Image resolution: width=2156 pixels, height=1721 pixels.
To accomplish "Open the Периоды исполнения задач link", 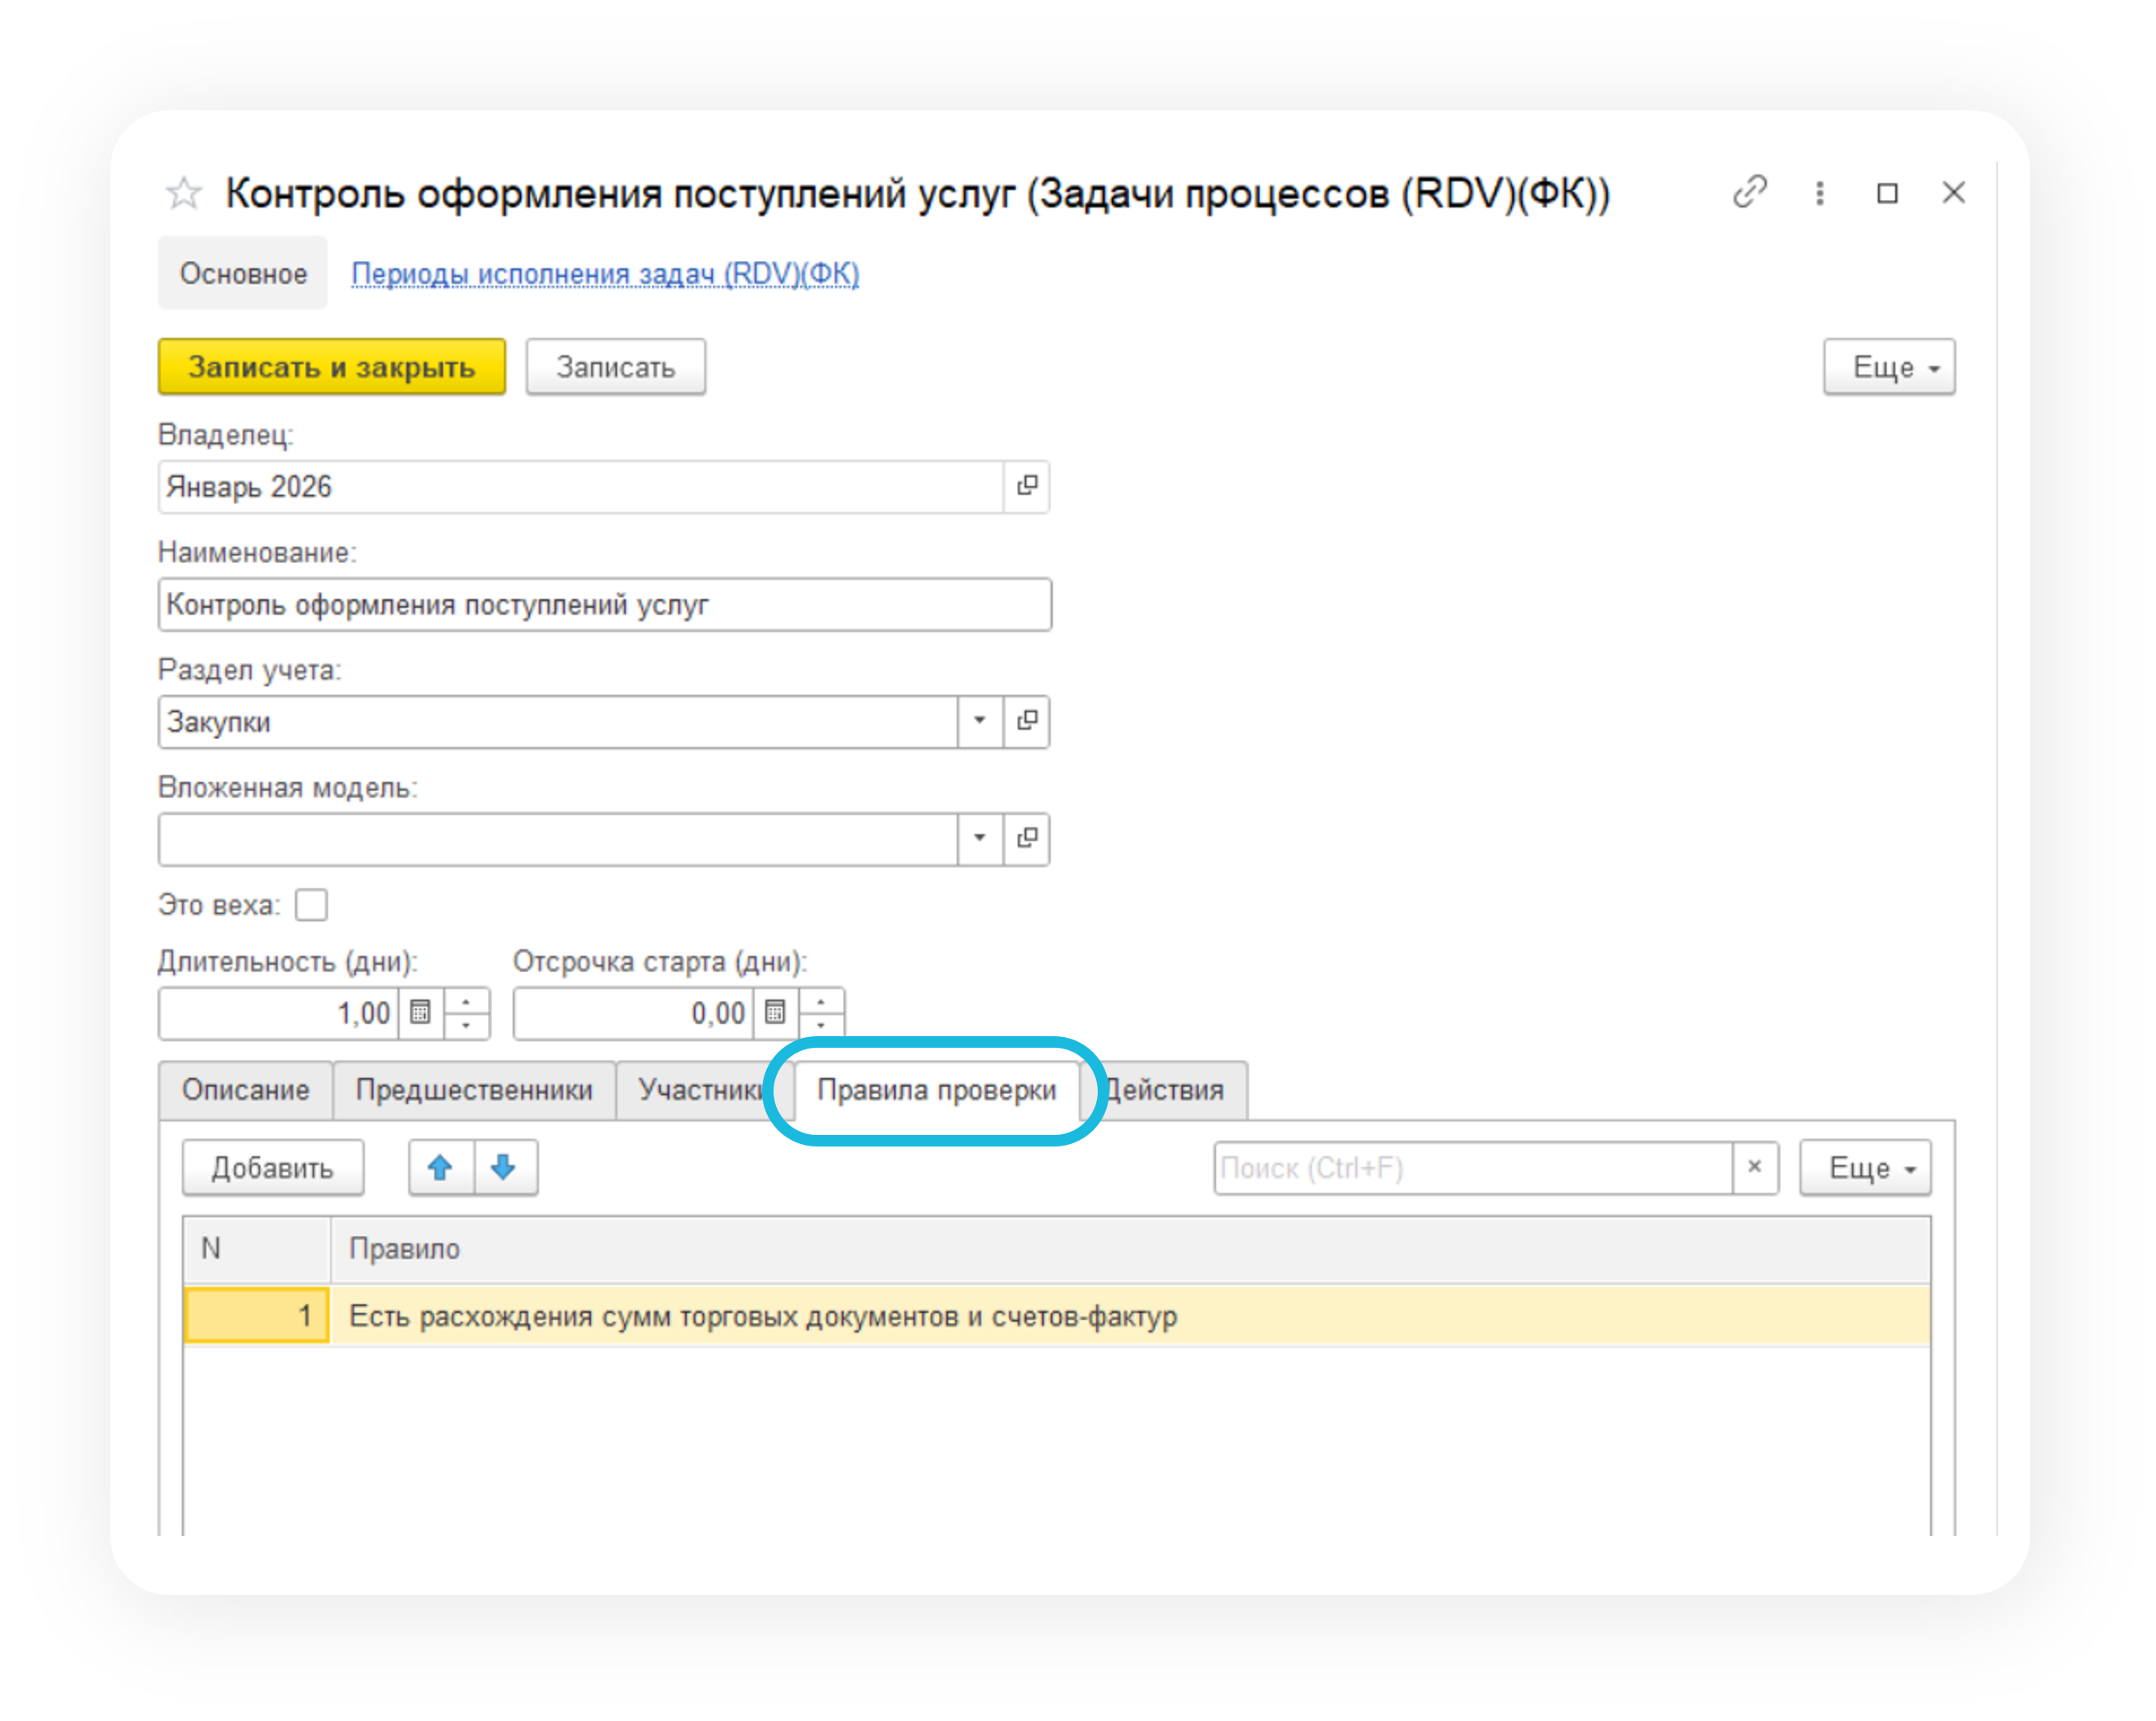I will [x=605, y=273].
